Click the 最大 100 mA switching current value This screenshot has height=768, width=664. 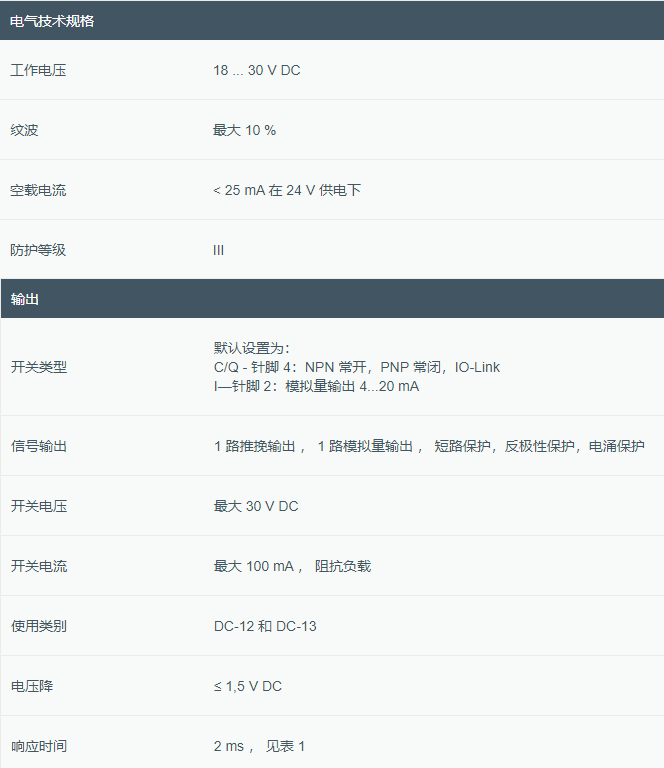tap(253, 566)
